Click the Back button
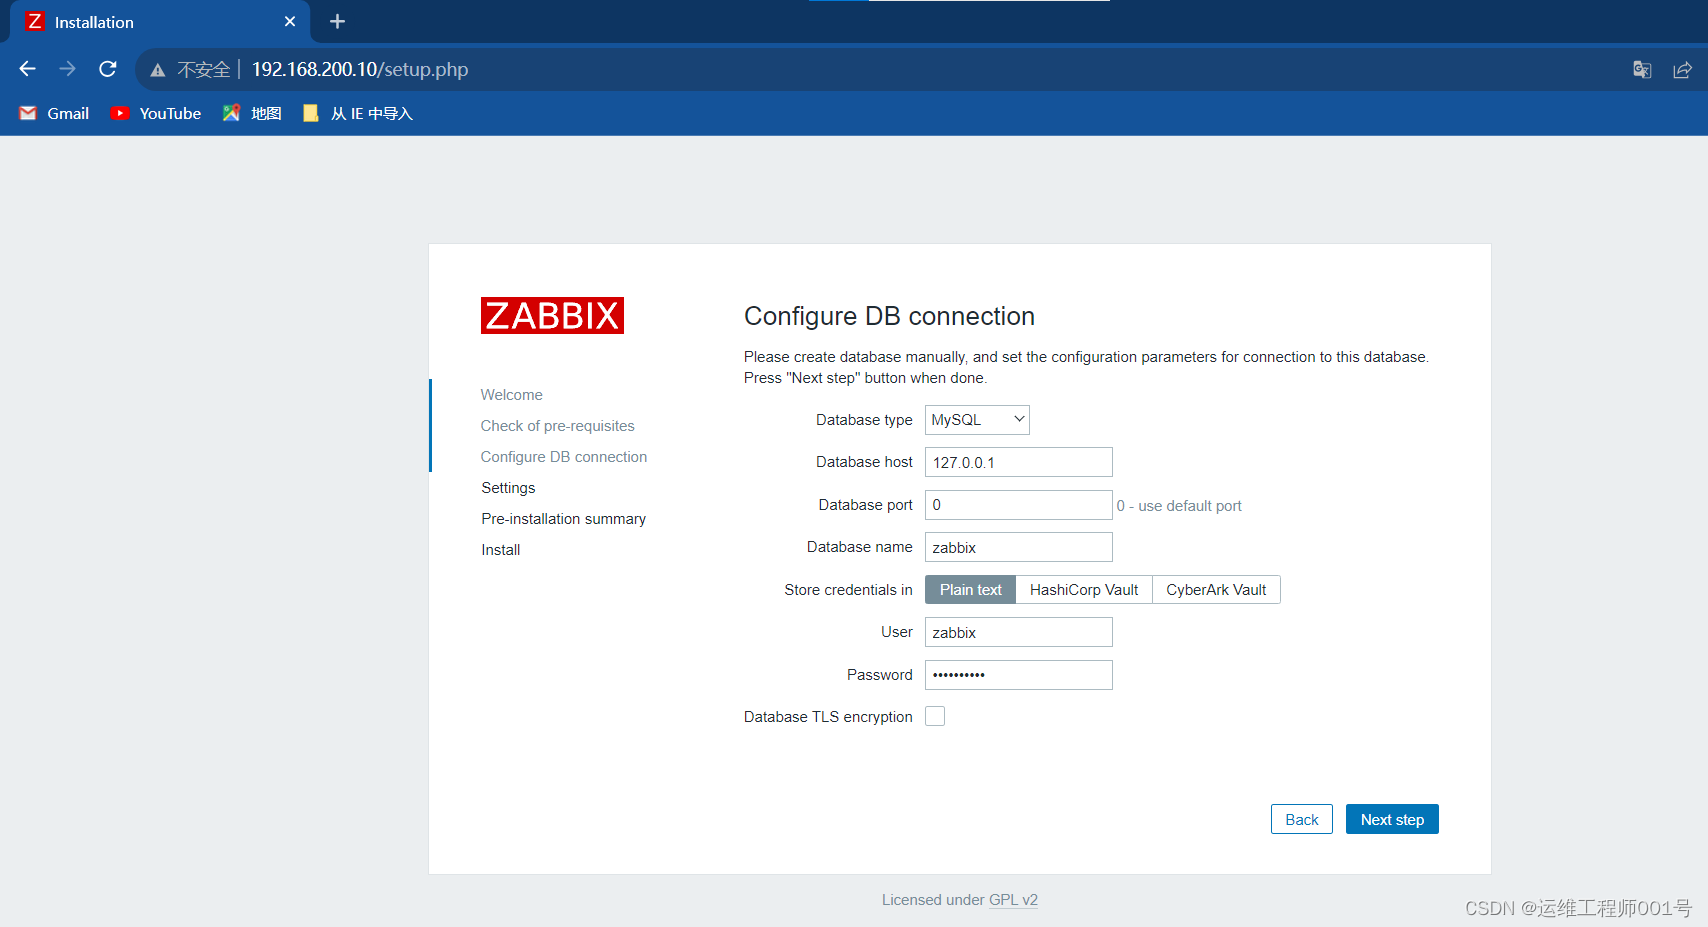 coord(1302,819)
